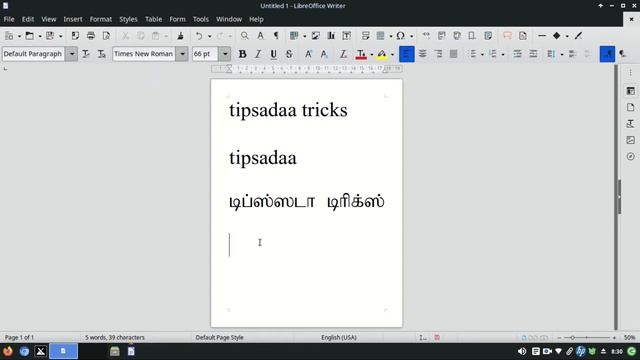Expand the font size dropdown

click(x=225, y=54)
